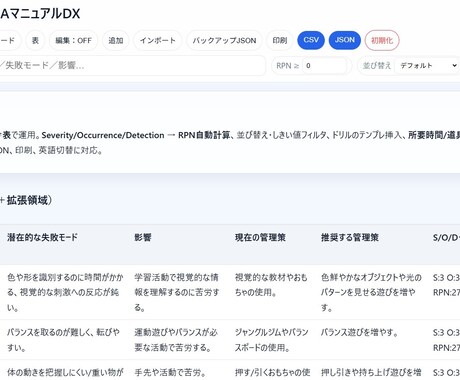Open the インポート import button
This screenshot has width=460, height=380.
click(x=158, y=40)
